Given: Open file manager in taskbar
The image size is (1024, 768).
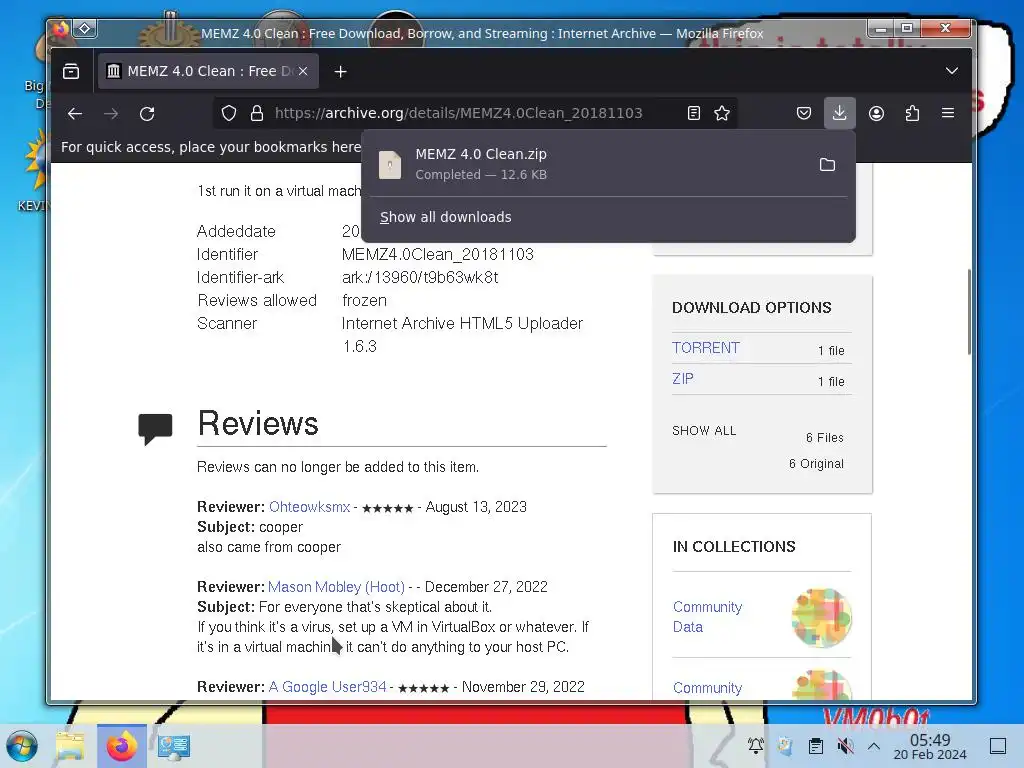Looking at the screenshot, I should coord(70,746).
